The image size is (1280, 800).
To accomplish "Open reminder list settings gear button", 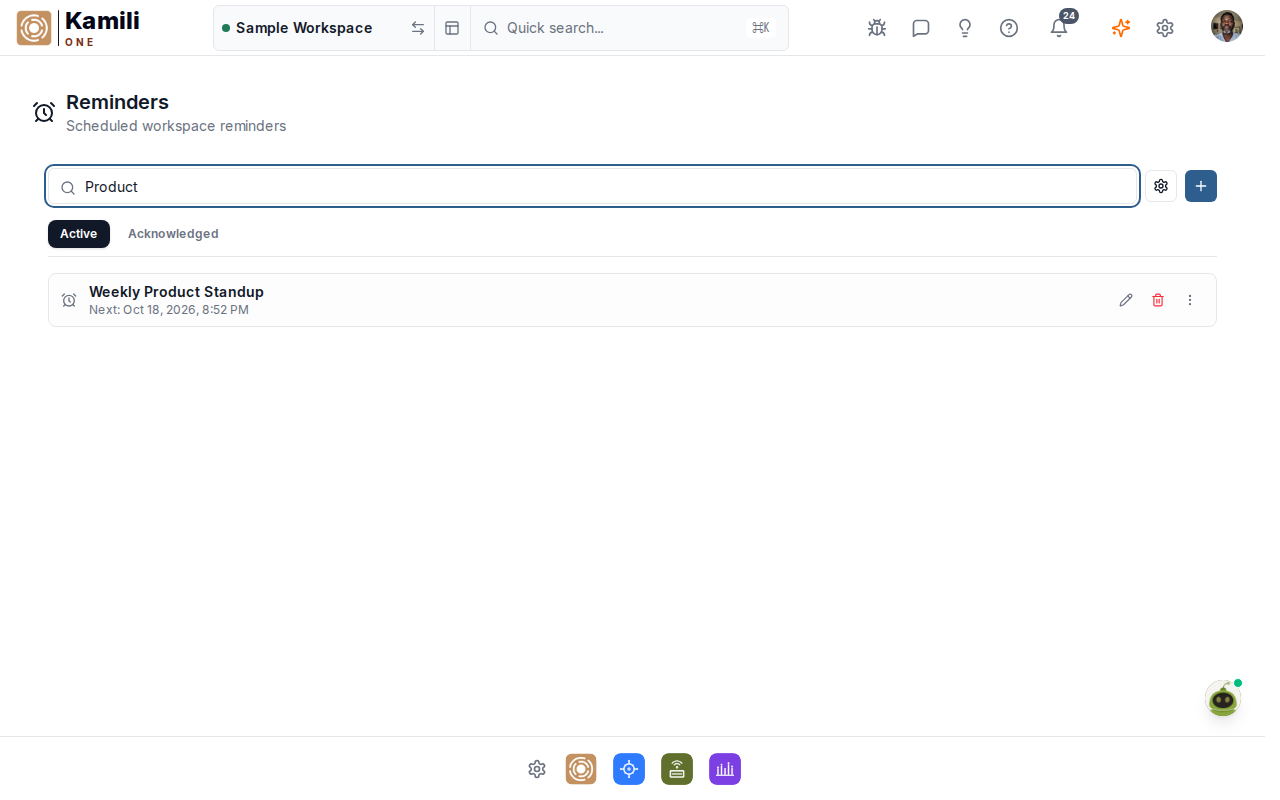I will pyautogui.click(x=1161, y=186).
